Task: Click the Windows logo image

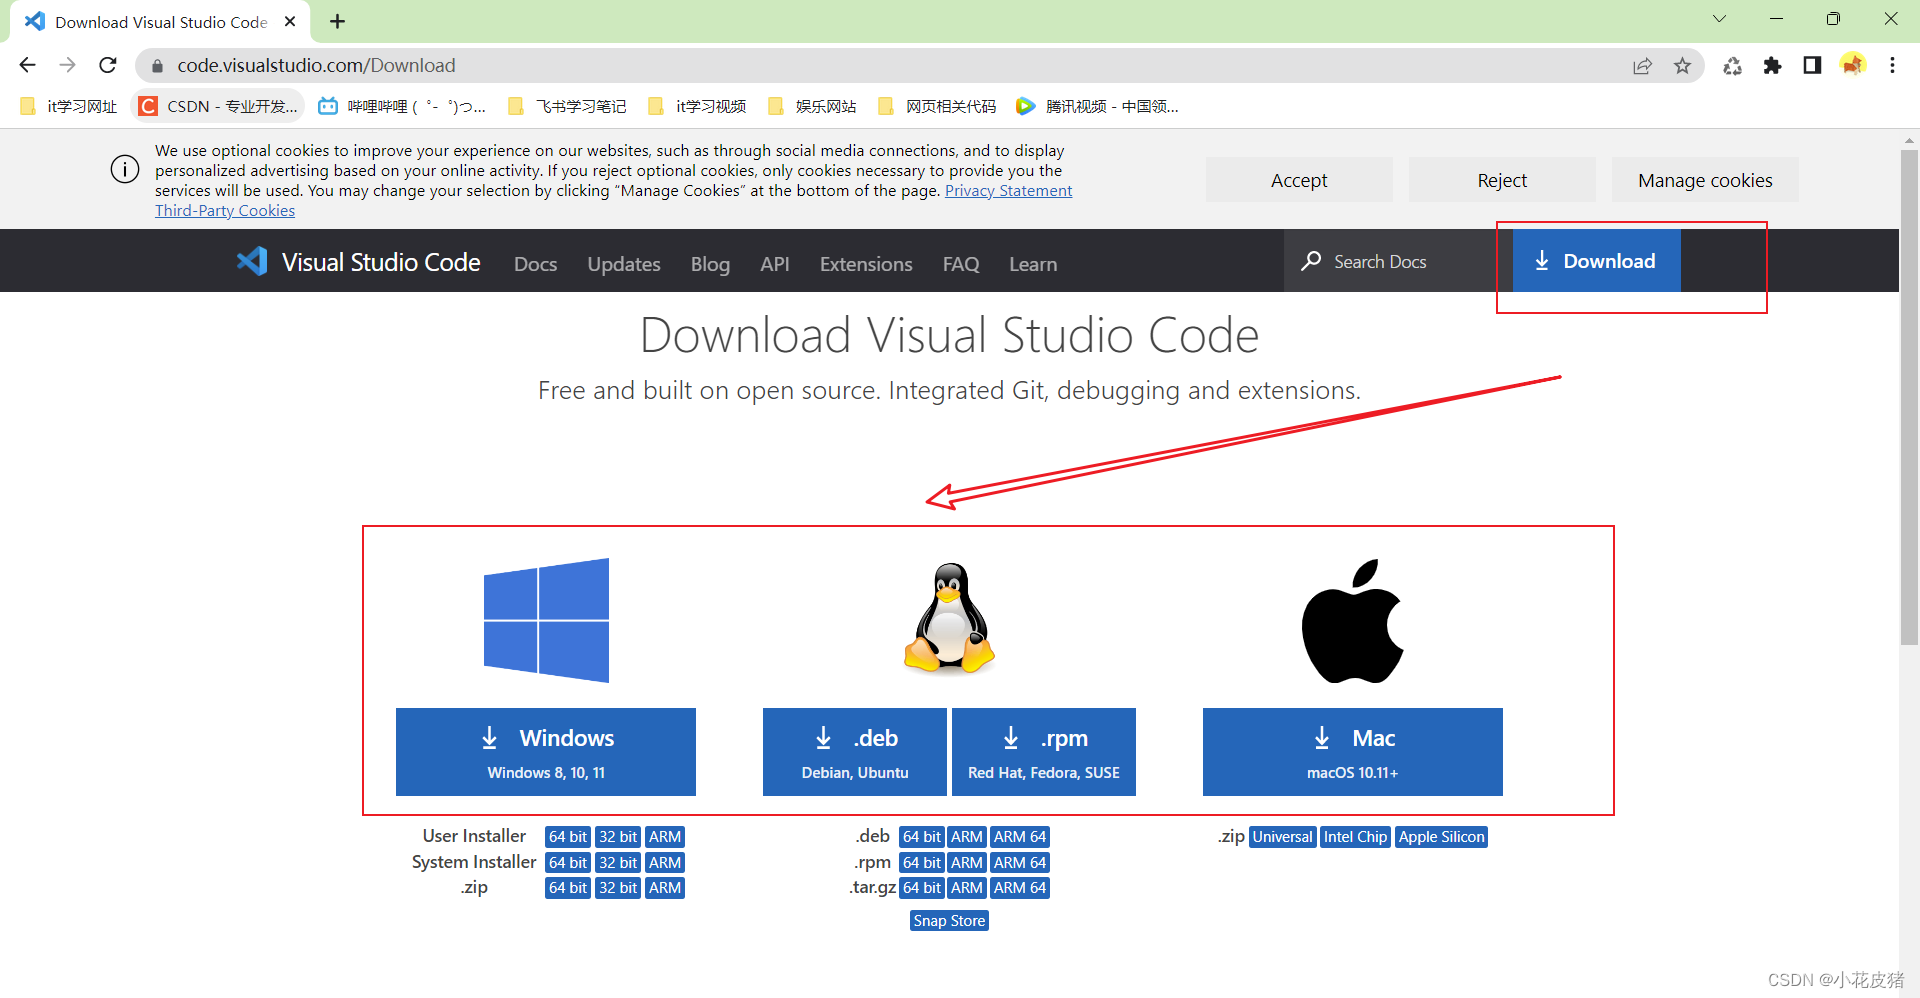Action: [546, 620]
